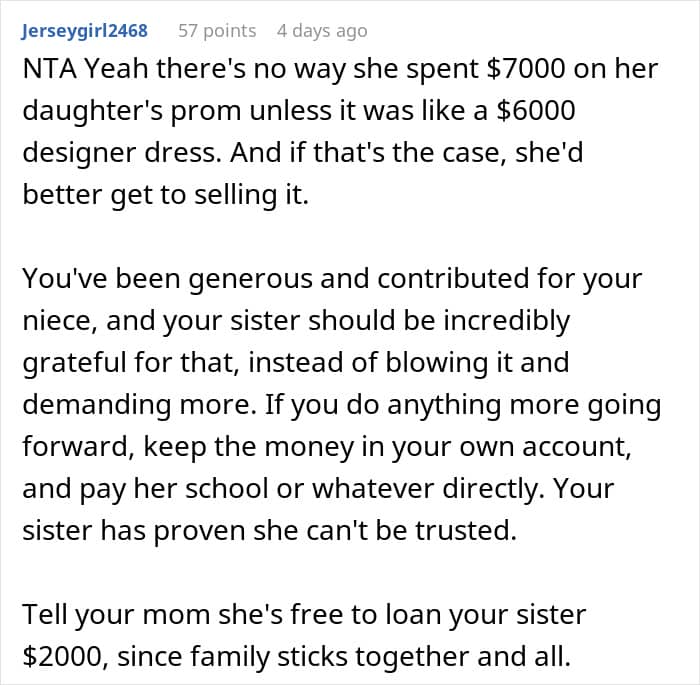This screenshot has height=685, width=700.
Task: Click the '$2000' amount in the last paragraph
Action: [63, 657]
